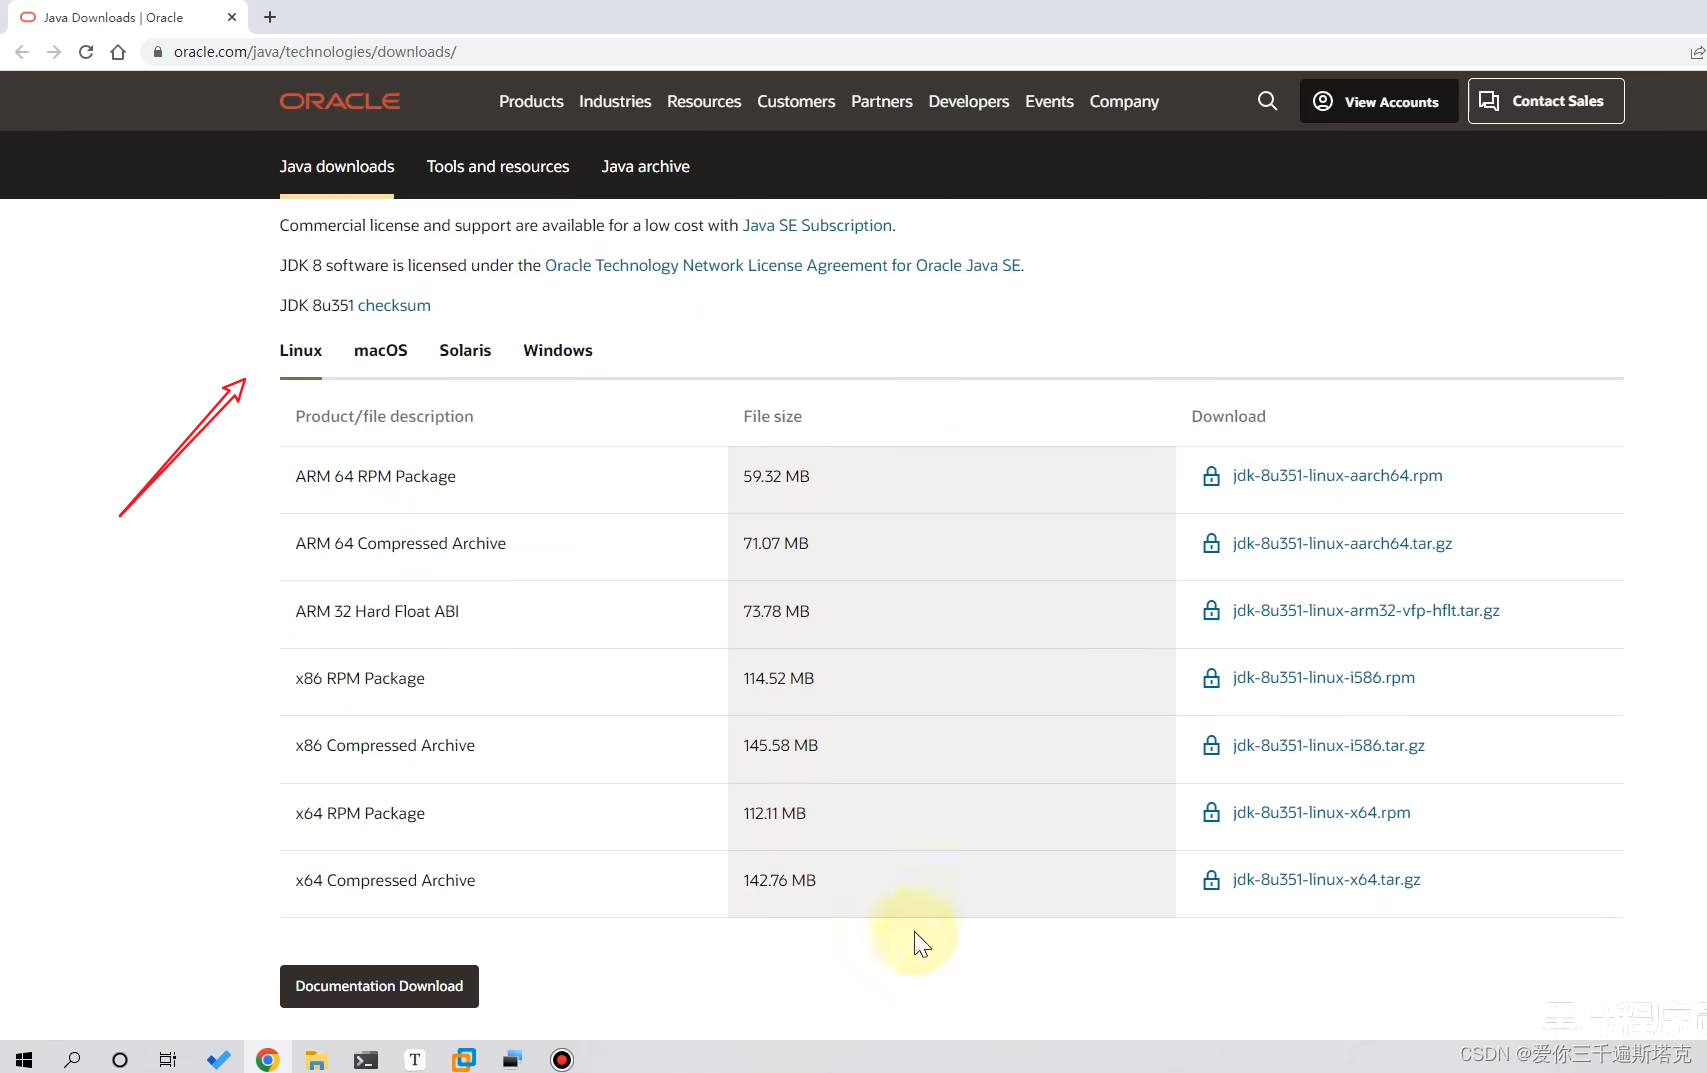Reload the page

(86, 52)
